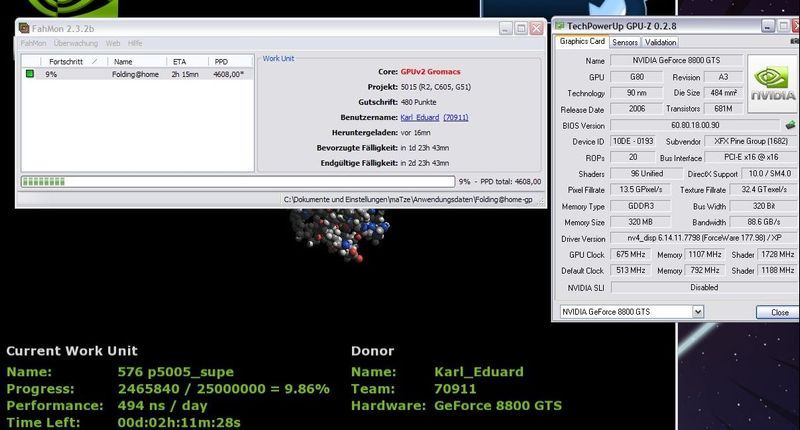Click the BIOS save chip icon in GPU-Z
The height and width of the screenshot is (430, 800).
(790, 124)
